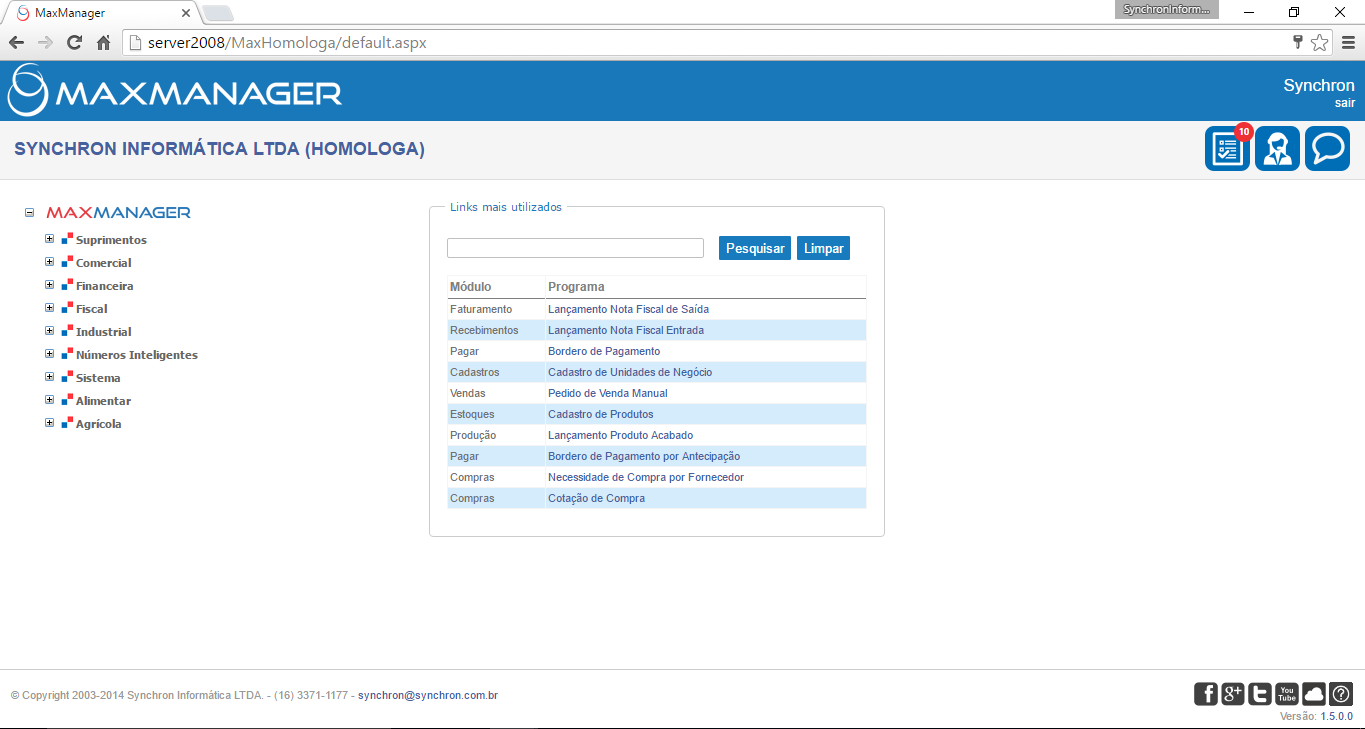Click the Google Plus icon in footer

coord(1232,694)
